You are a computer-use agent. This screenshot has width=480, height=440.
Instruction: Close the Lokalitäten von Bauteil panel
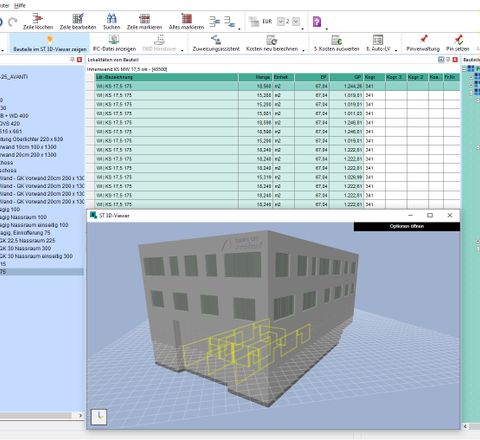[x=455, y=60]
